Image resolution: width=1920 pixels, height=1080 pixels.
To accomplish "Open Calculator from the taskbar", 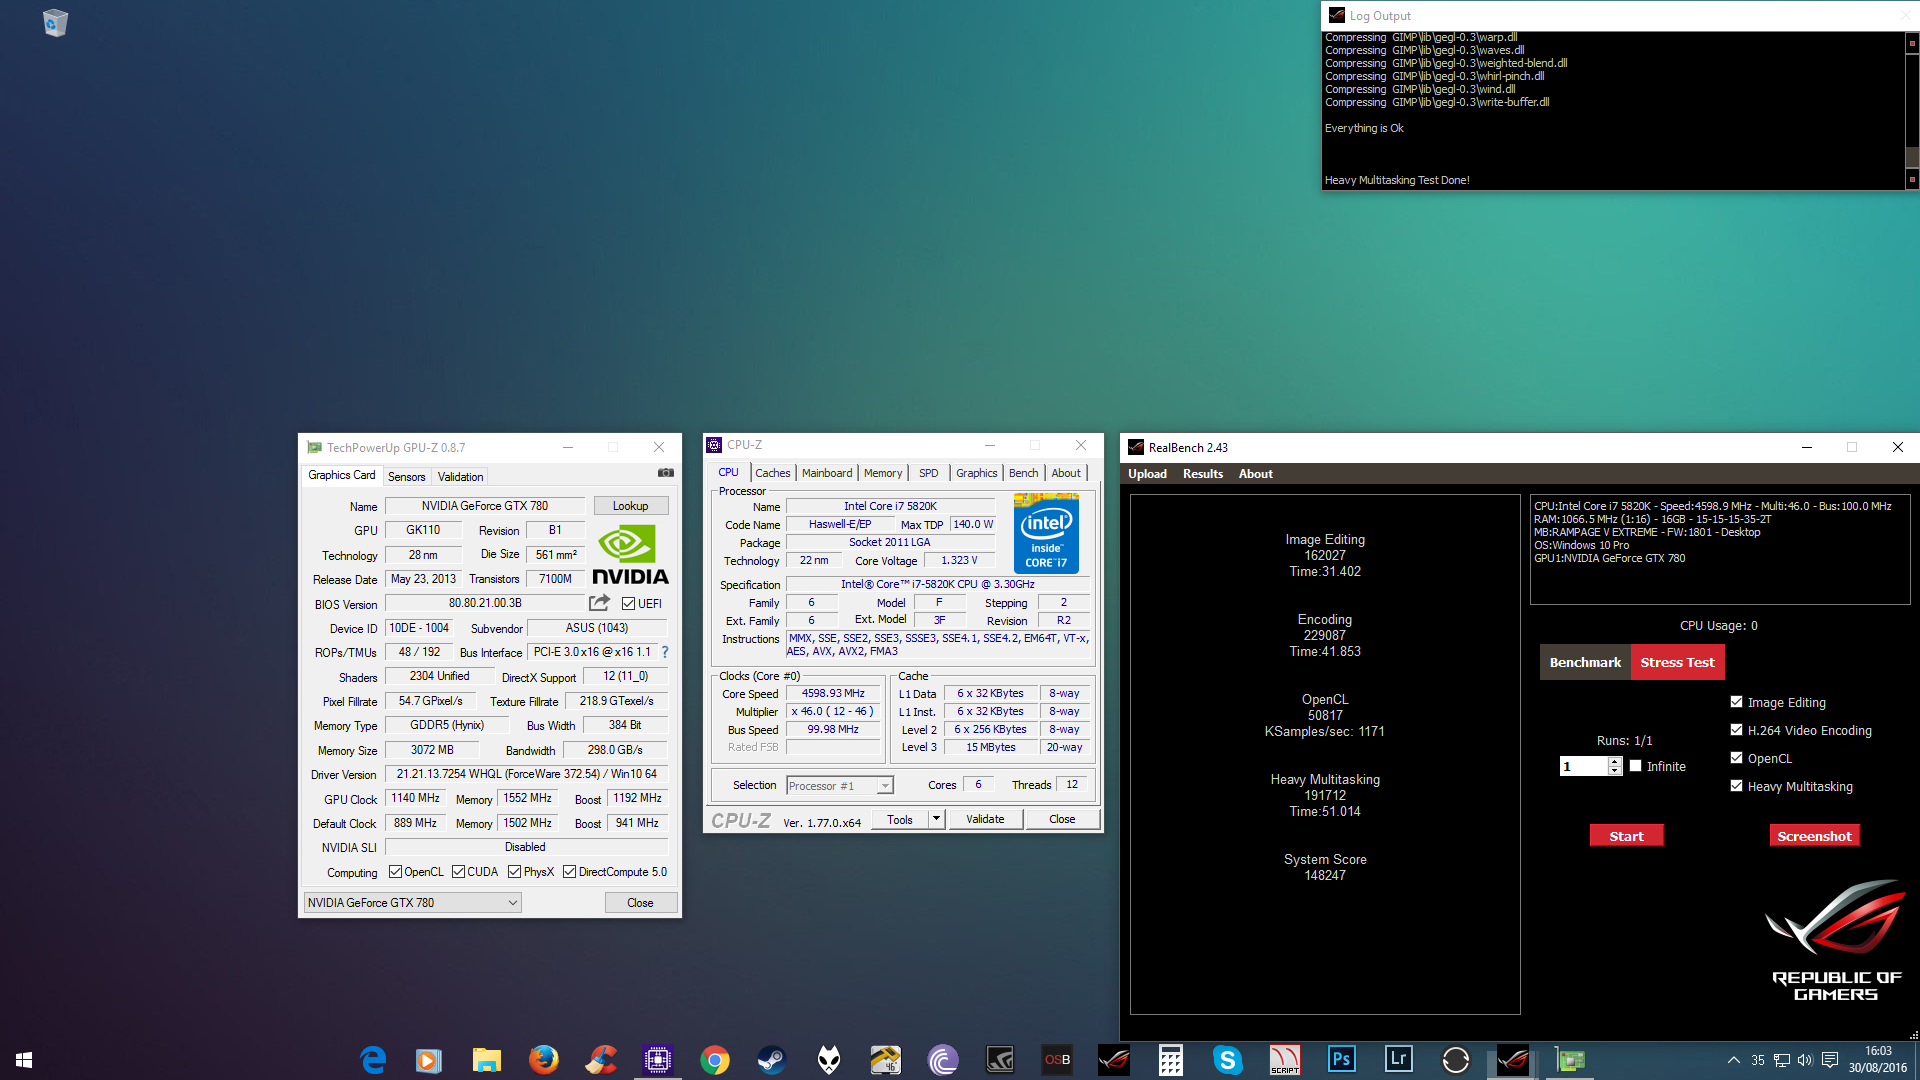I will tap(1171, 1060).
